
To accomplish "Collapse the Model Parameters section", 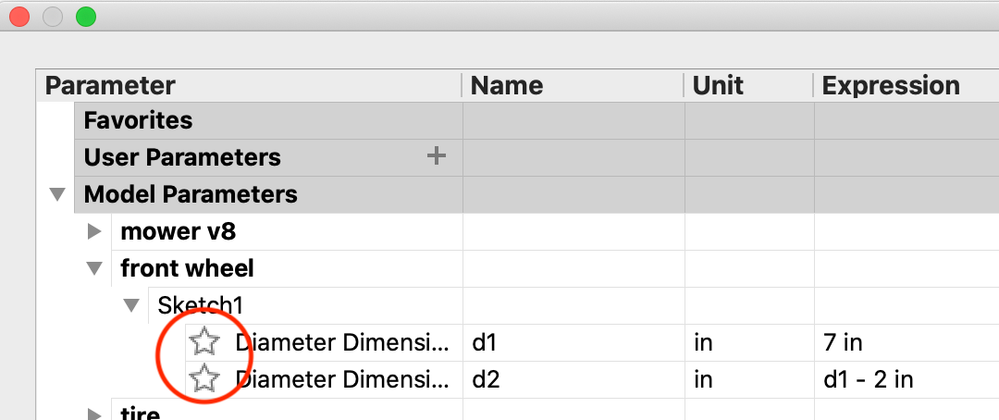I will click(58, 194).
